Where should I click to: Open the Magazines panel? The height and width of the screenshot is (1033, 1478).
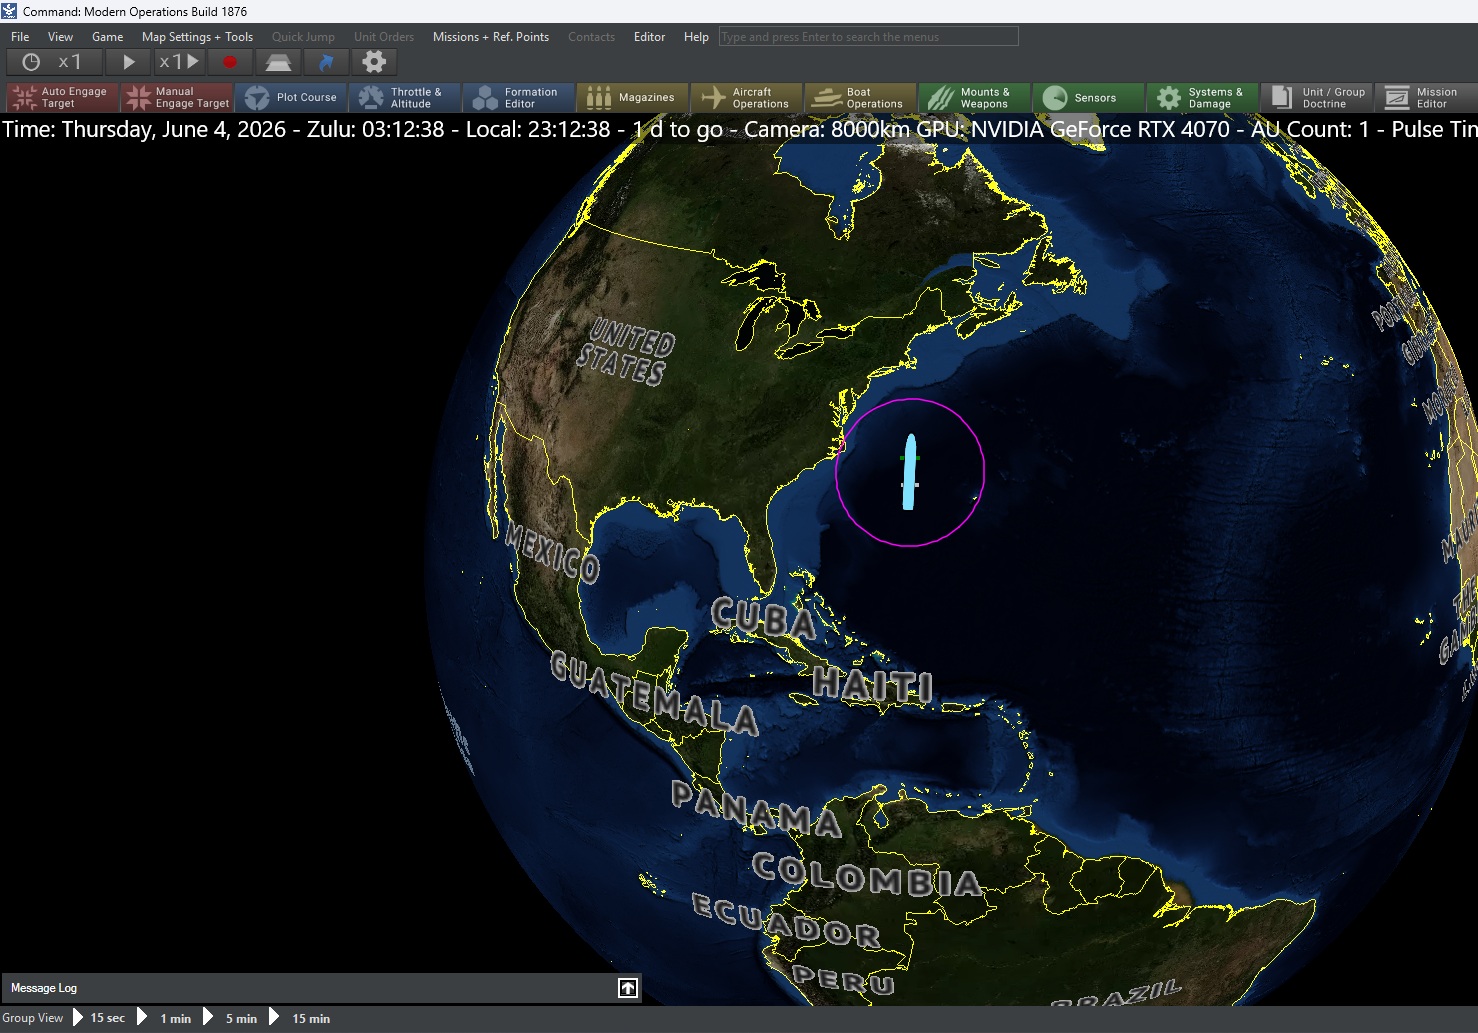[x=633, y=97]
